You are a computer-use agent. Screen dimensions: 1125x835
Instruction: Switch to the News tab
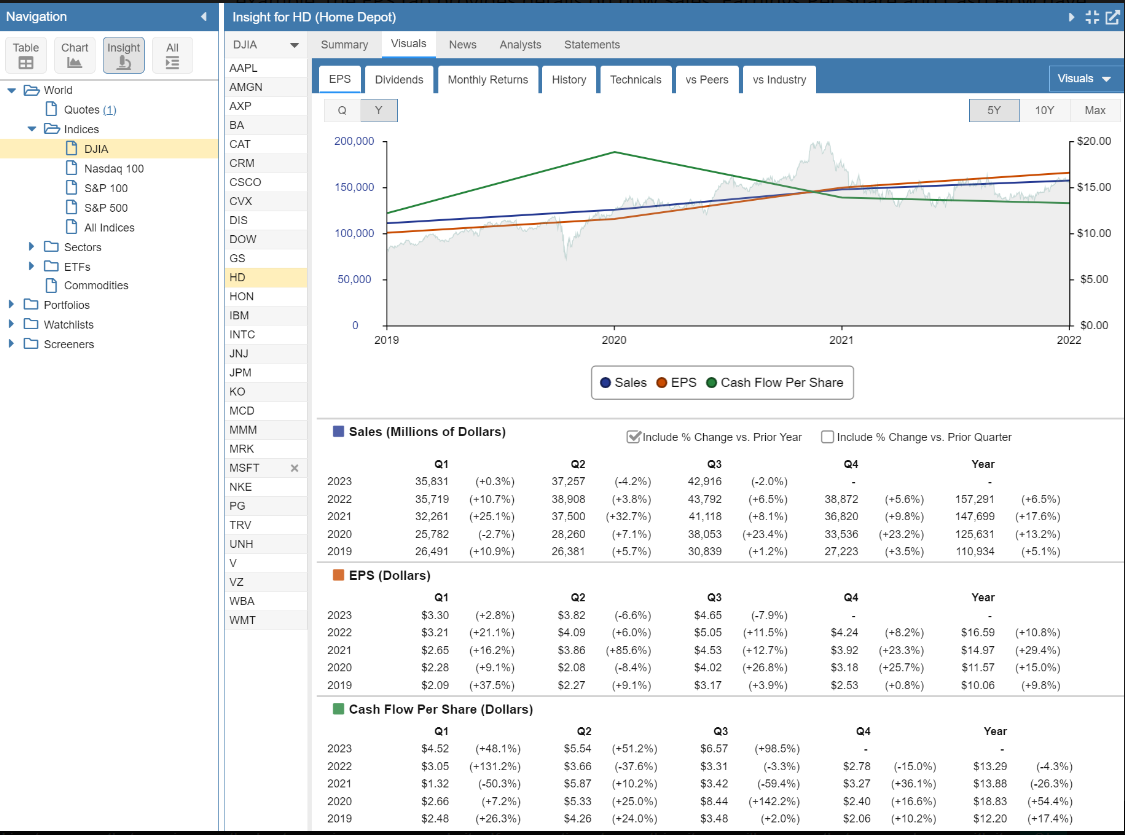[x=463, y=44]
